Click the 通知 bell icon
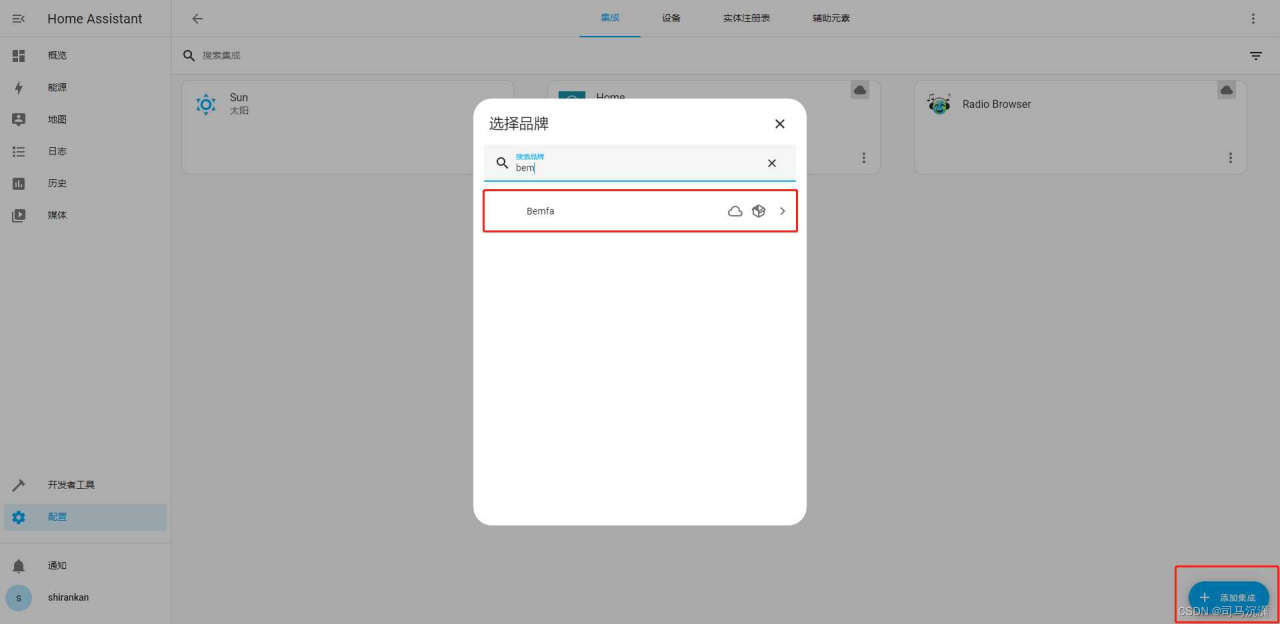 (18, 565)
